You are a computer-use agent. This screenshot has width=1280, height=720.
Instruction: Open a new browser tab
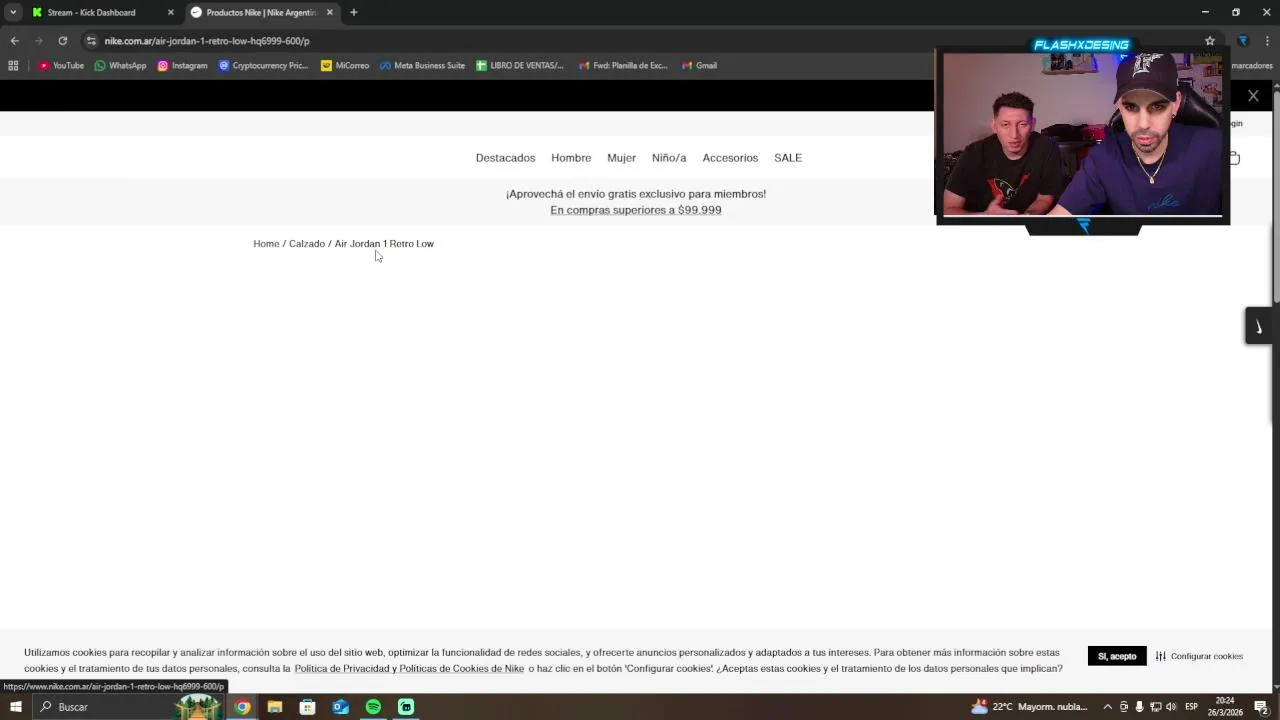pos(354,13)
